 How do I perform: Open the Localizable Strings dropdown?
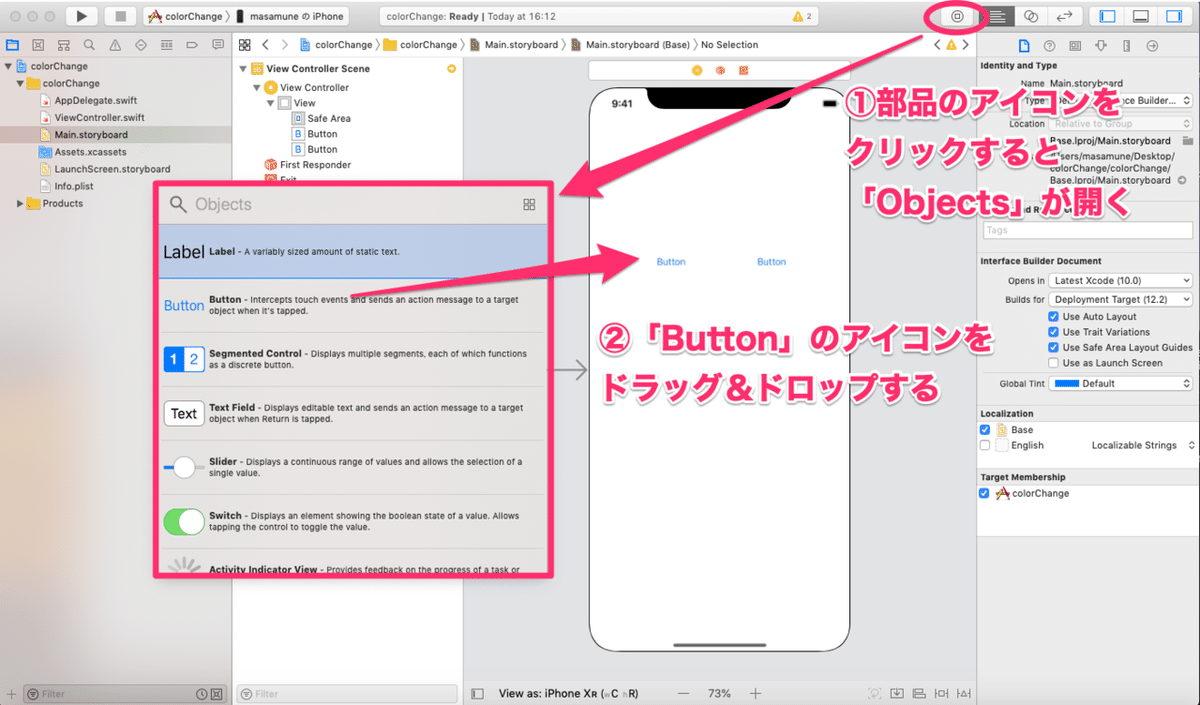point(1143,445)
